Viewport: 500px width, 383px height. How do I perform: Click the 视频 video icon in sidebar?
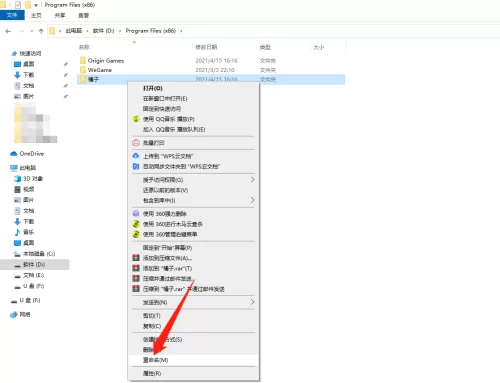point(17,189)
